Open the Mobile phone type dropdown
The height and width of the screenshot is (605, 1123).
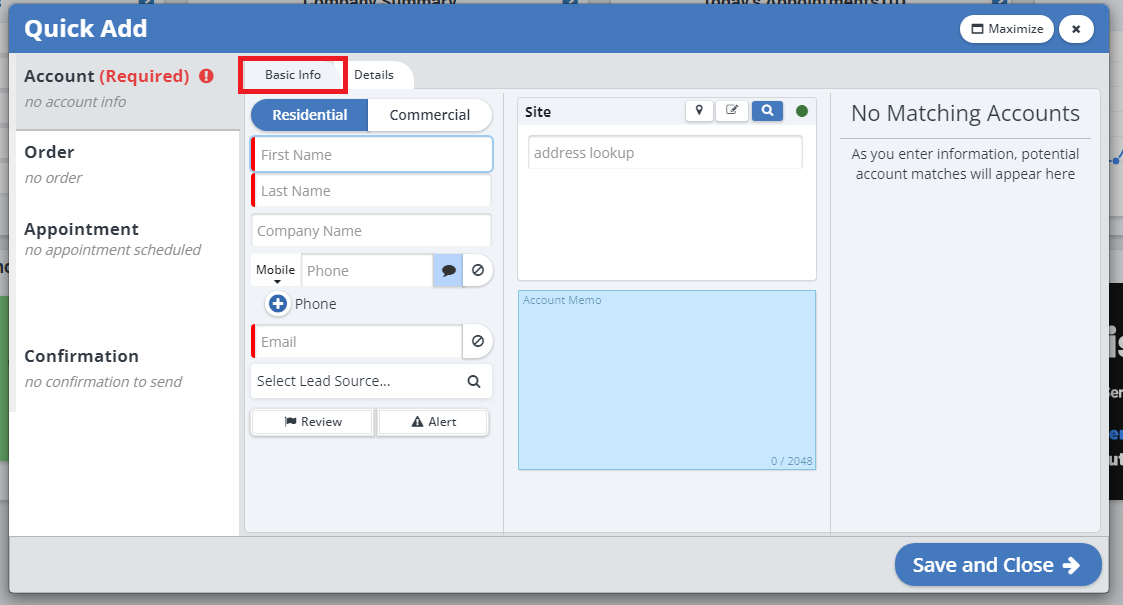point(276,271)
